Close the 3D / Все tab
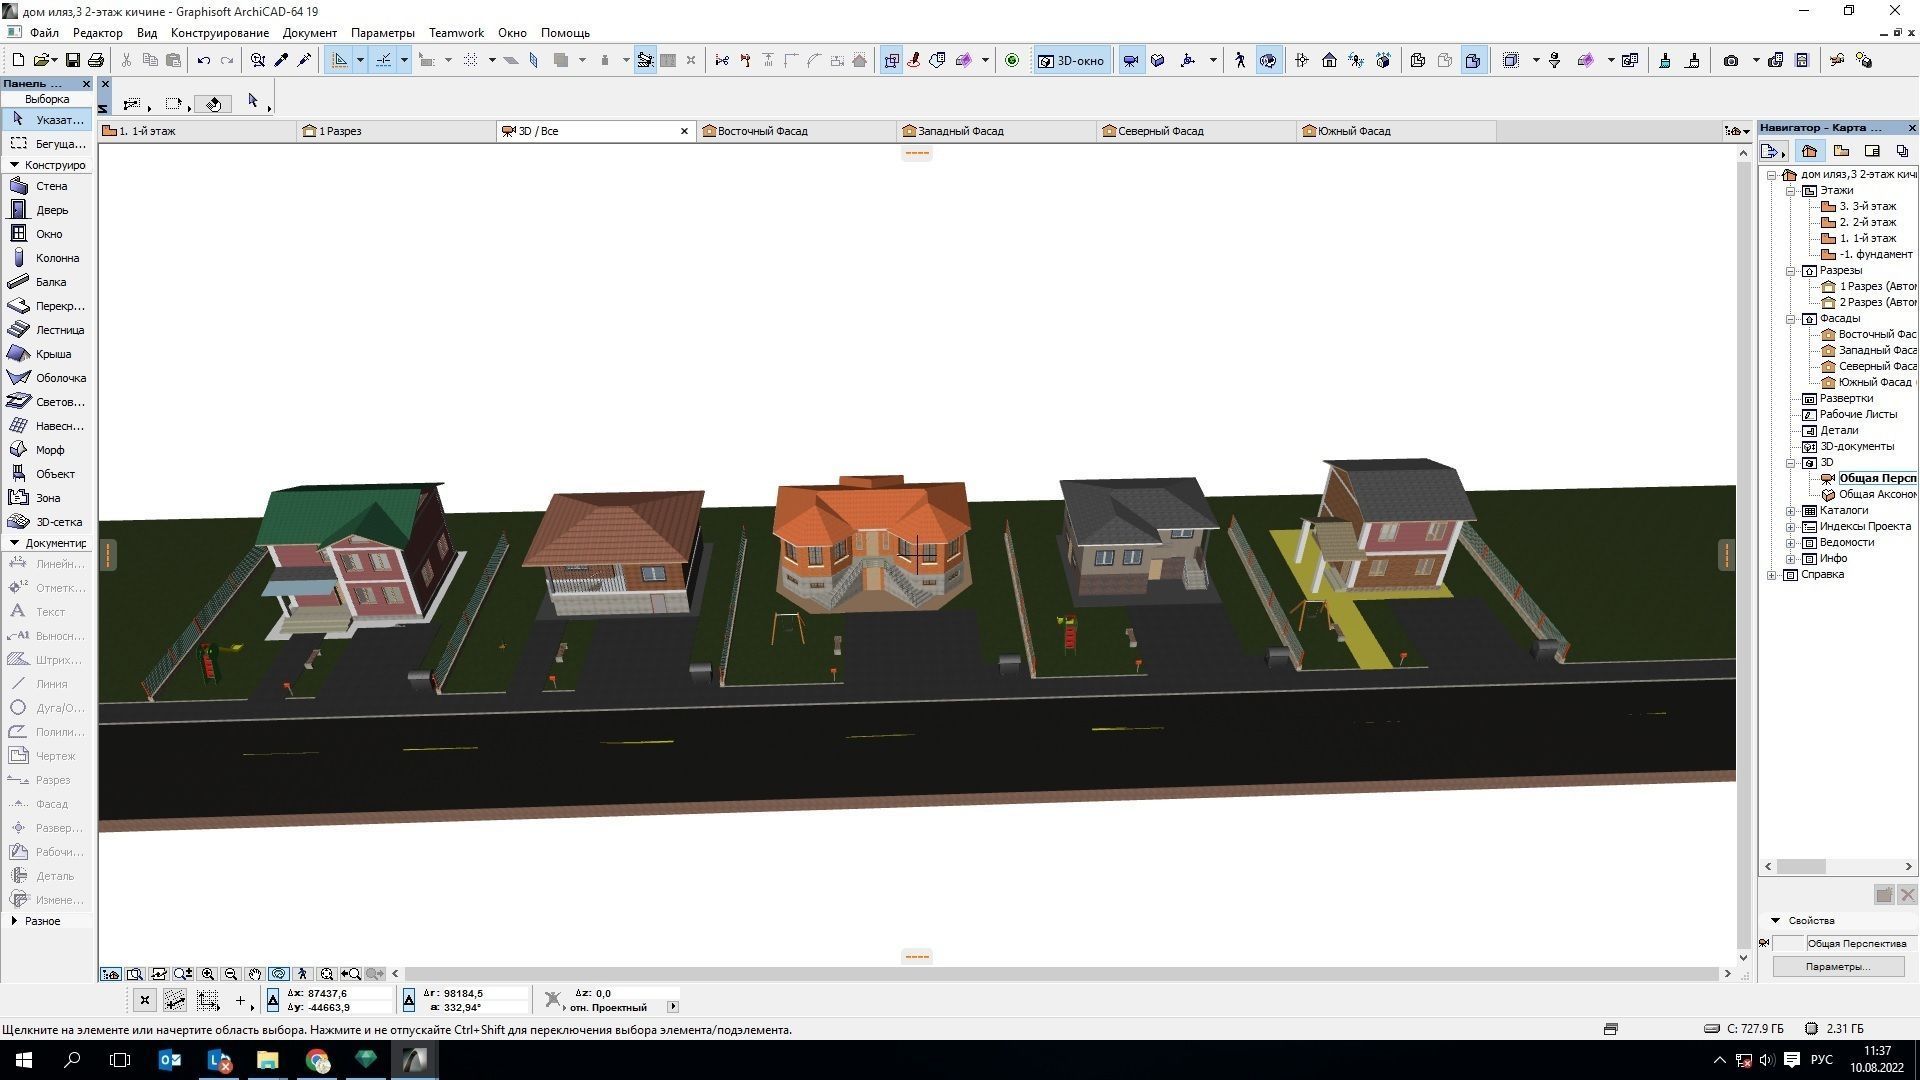 685,131
